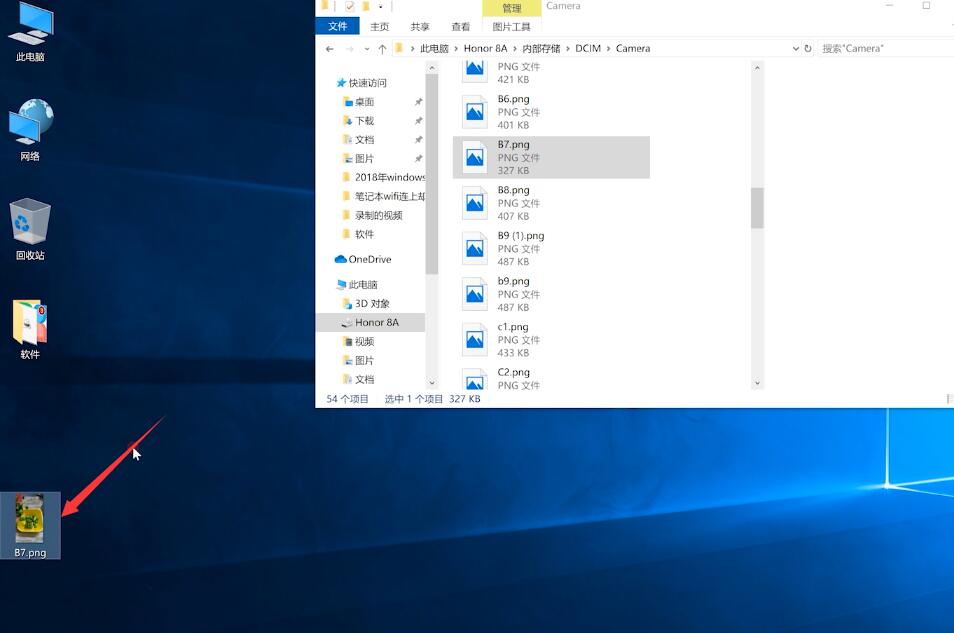Select the B8.png file icon
Image resolution: width=954 pixels, height=633 pixels.
(x=475, y=203)
